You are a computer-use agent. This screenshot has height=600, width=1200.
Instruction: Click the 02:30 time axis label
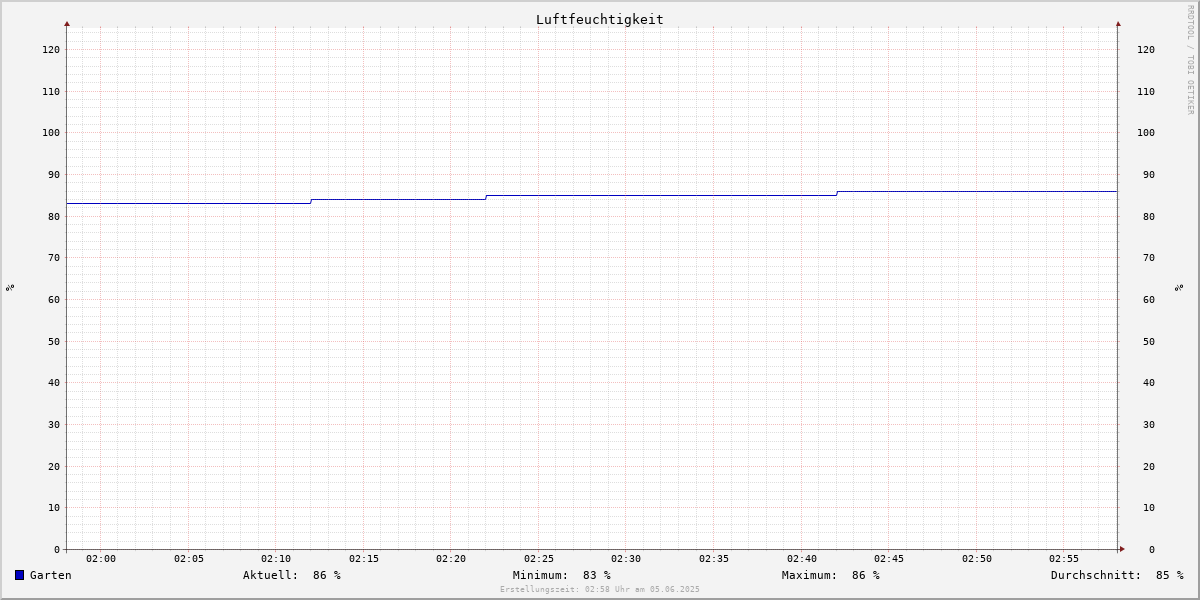coord(627,559)
